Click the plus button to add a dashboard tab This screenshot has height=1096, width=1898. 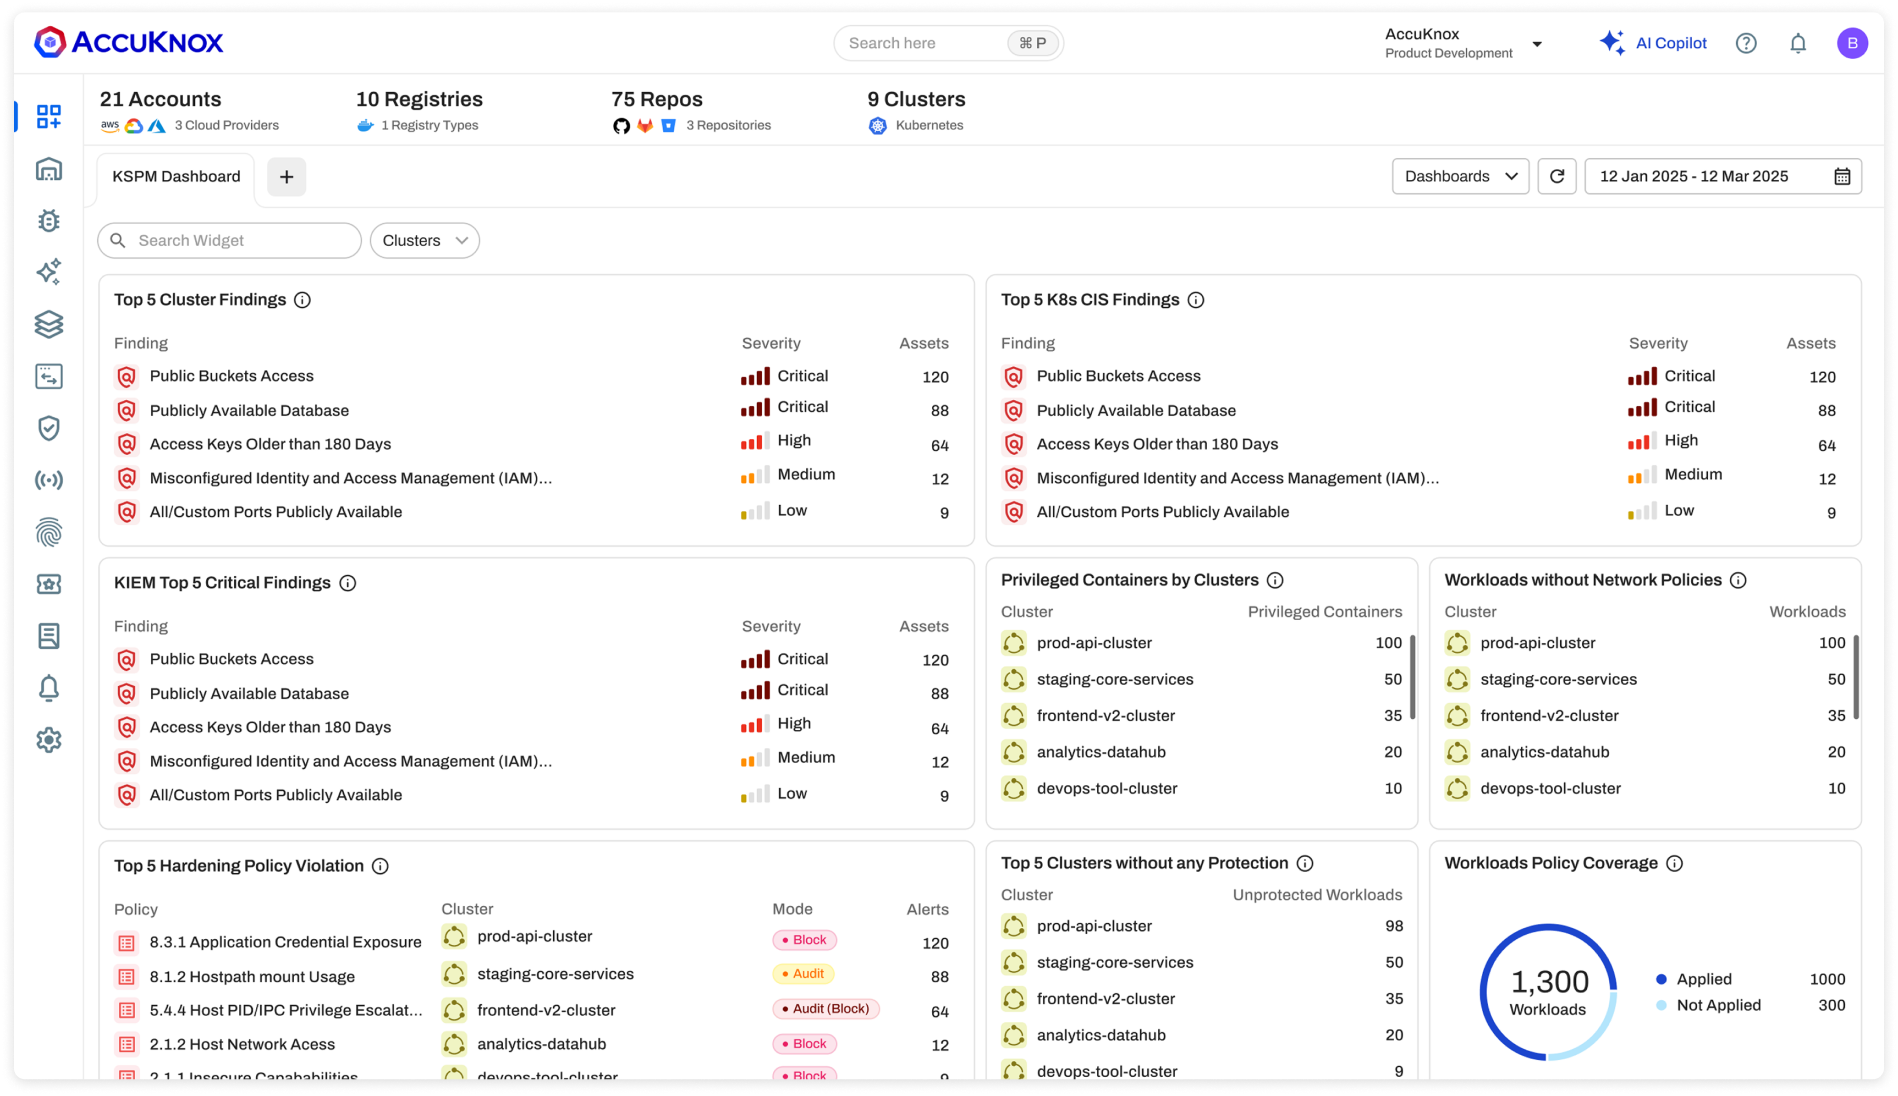[x=286, y=176]
